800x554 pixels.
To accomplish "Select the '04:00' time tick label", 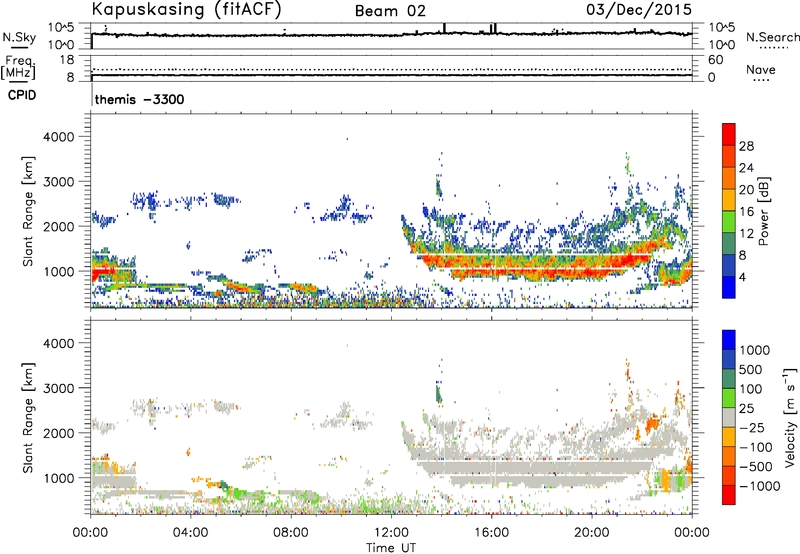I will 190,533.
